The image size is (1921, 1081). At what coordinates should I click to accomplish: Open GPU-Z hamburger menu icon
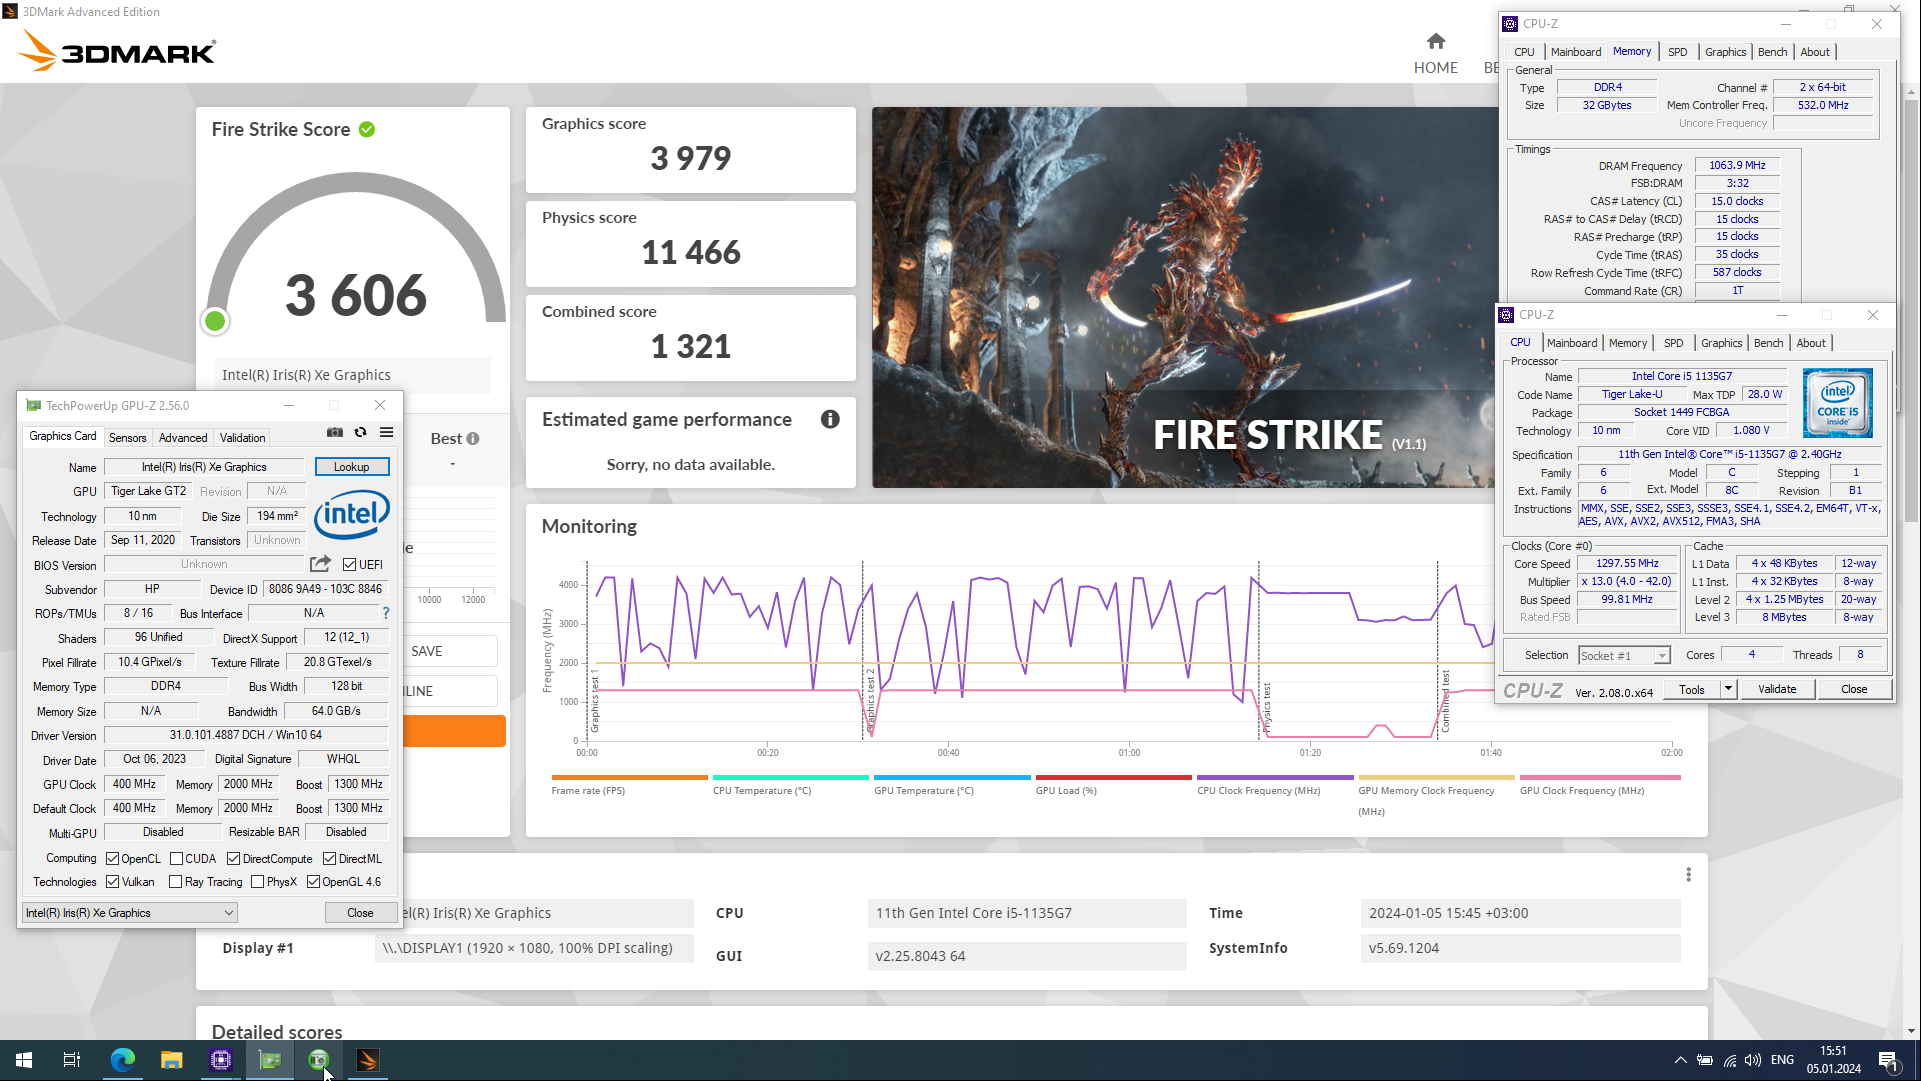pyautogui.click(x=386, y=432)
